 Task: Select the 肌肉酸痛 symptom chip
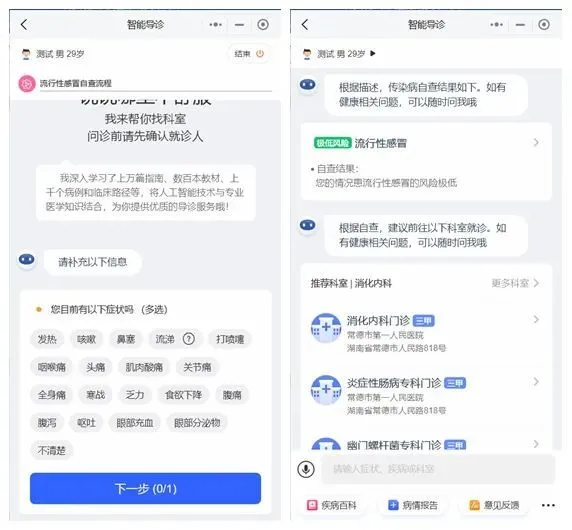[144, 367]
